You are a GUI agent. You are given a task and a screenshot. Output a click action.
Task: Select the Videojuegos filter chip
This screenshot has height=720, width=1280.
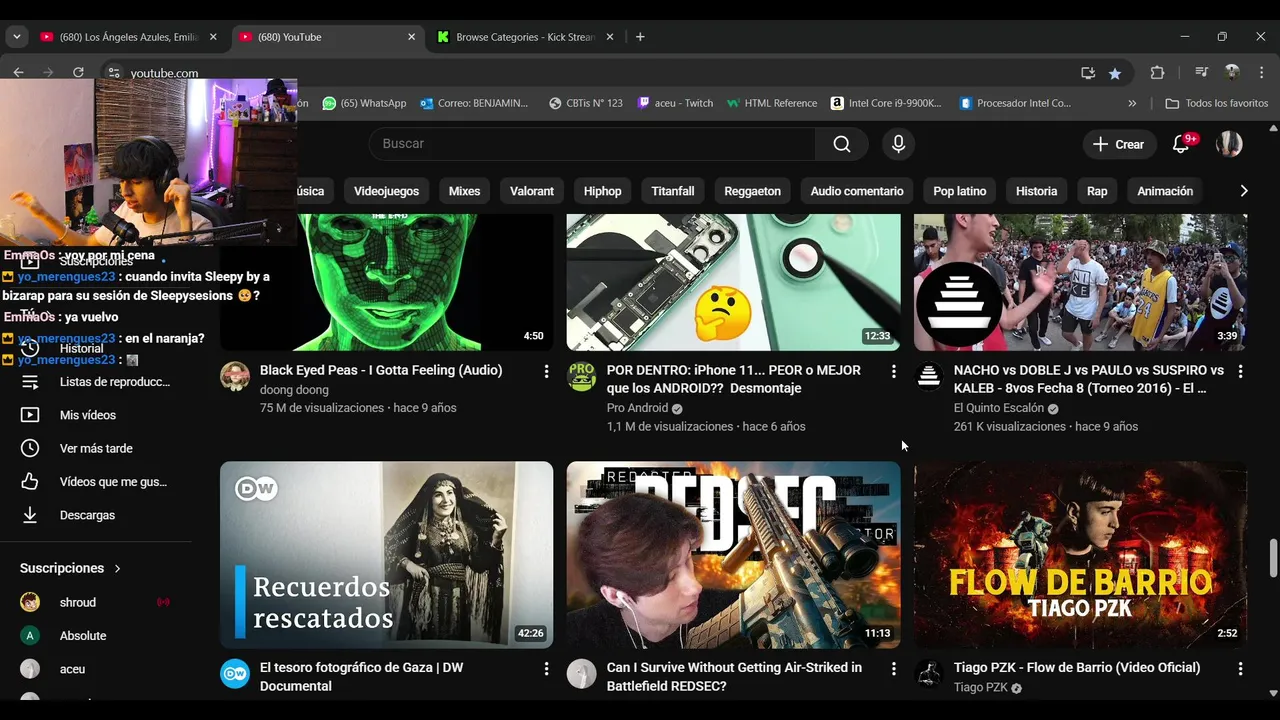pyautogui.click(x=386, y=191)
